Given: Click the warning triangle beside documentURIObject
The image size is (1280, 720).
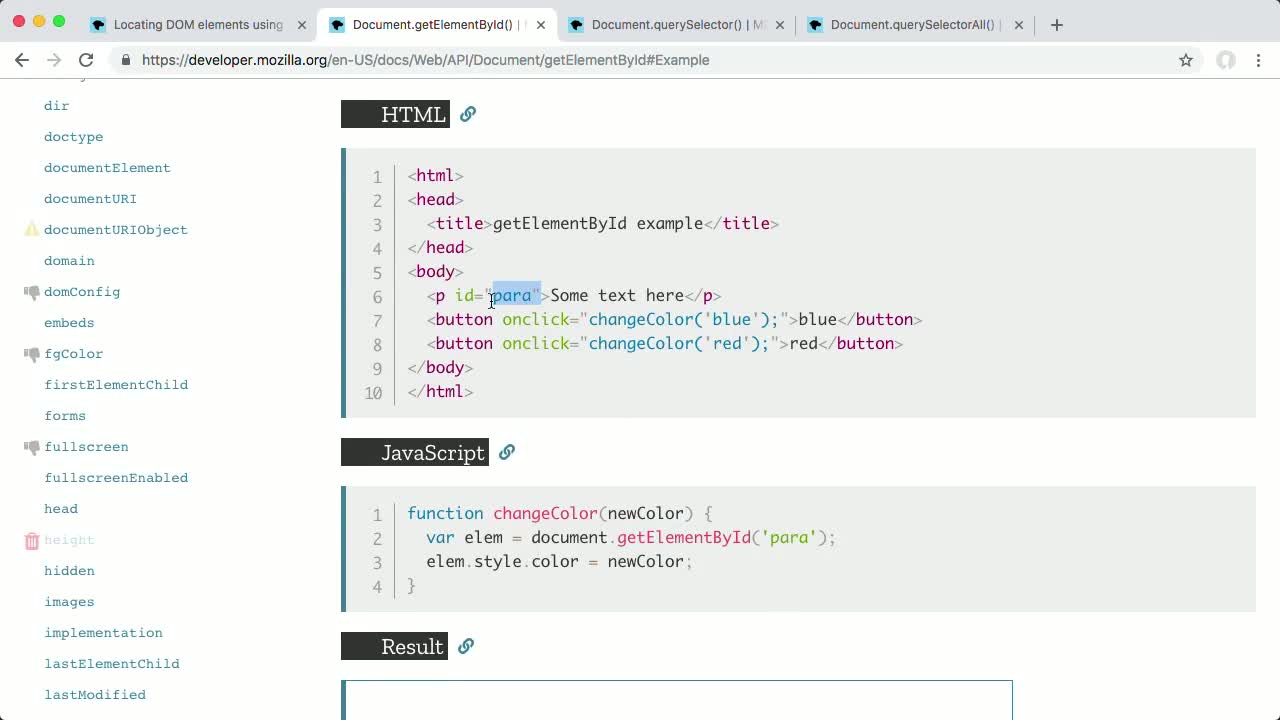Looking at the screenshot, I should point(31,229).
